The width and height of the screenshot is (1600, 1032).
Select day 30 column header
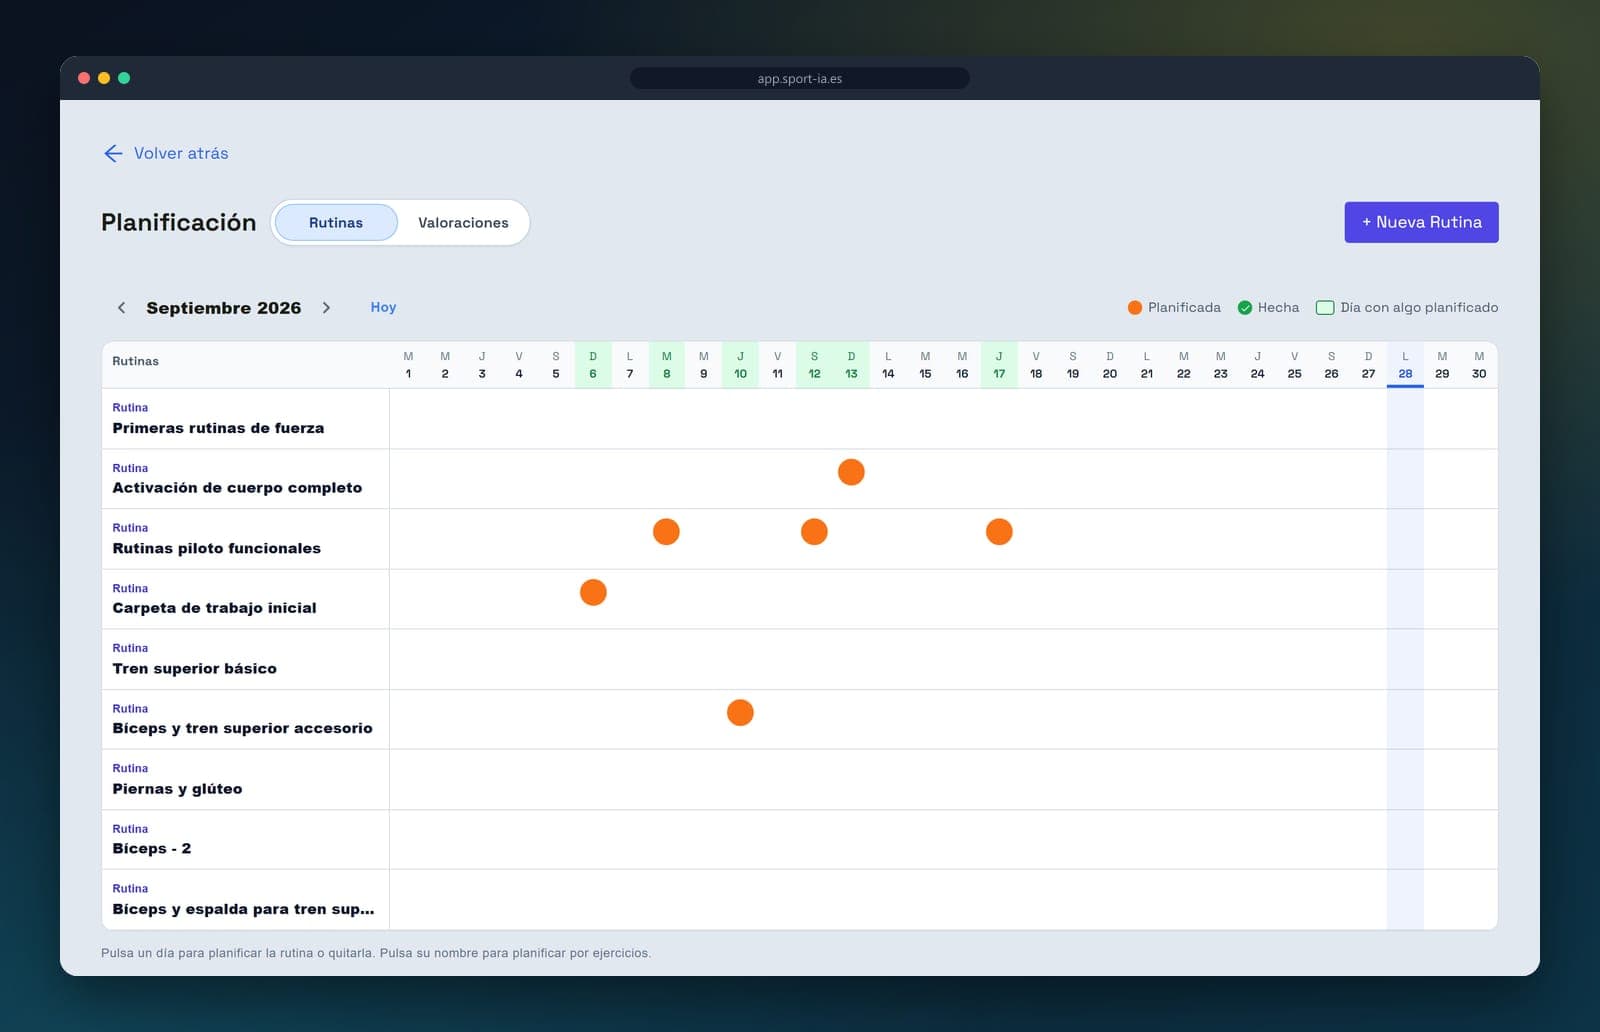[1479, 365]
